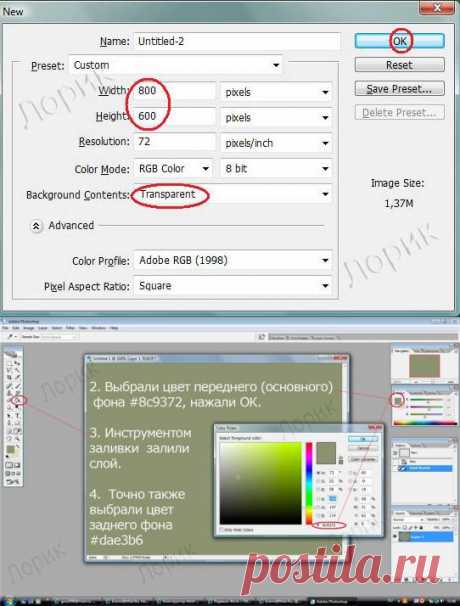Click the Resolution field showing 72

175,142
